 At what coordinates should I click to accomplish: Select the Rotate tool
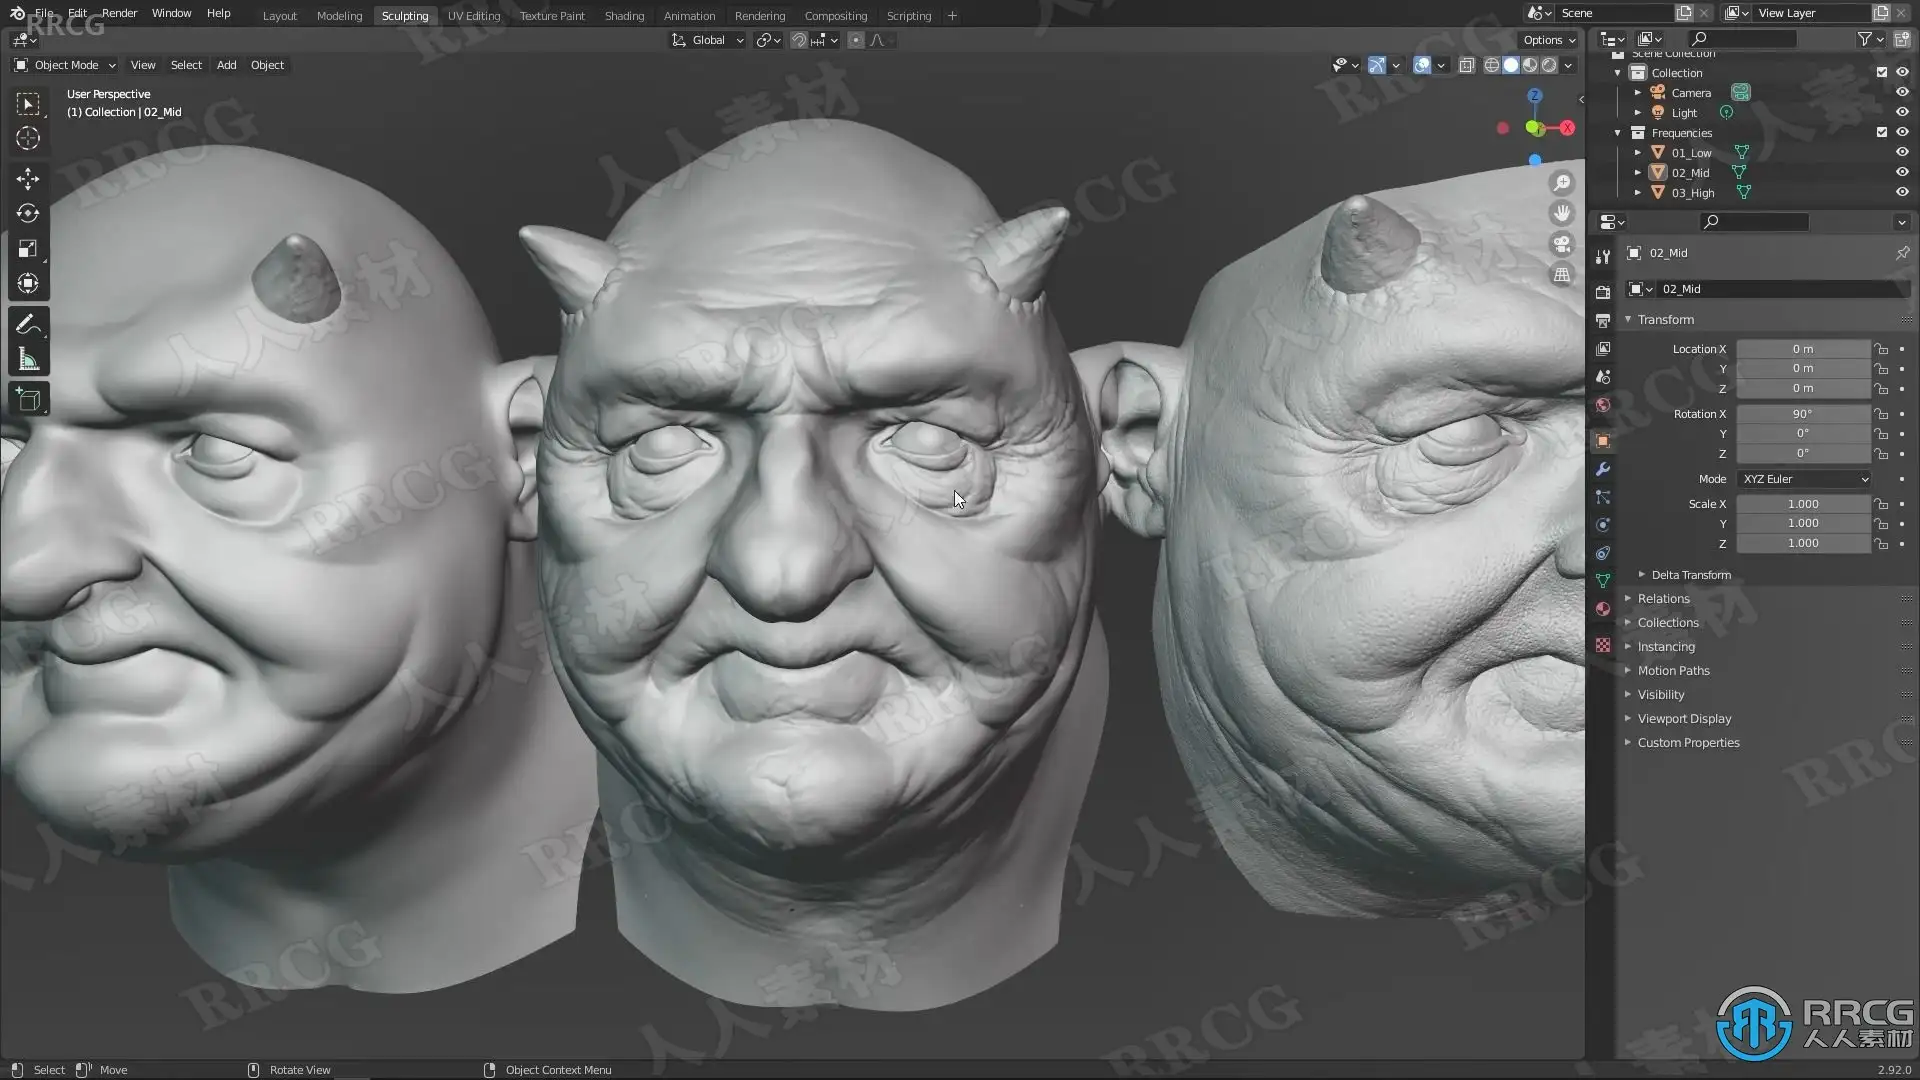(x=28, y=214)
